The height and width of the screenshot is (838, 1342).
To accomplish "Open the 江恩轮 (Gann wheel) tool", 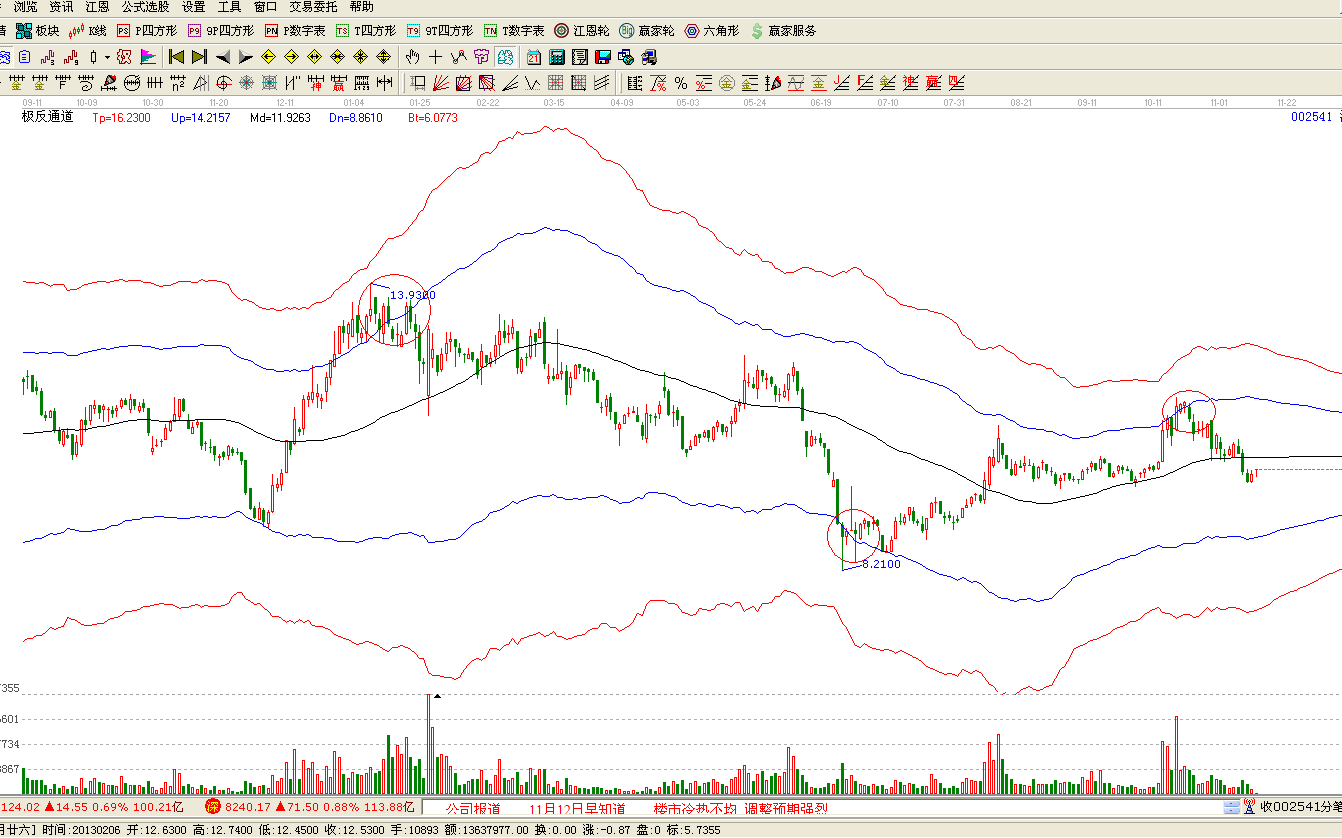I will [x=581, y=31].
